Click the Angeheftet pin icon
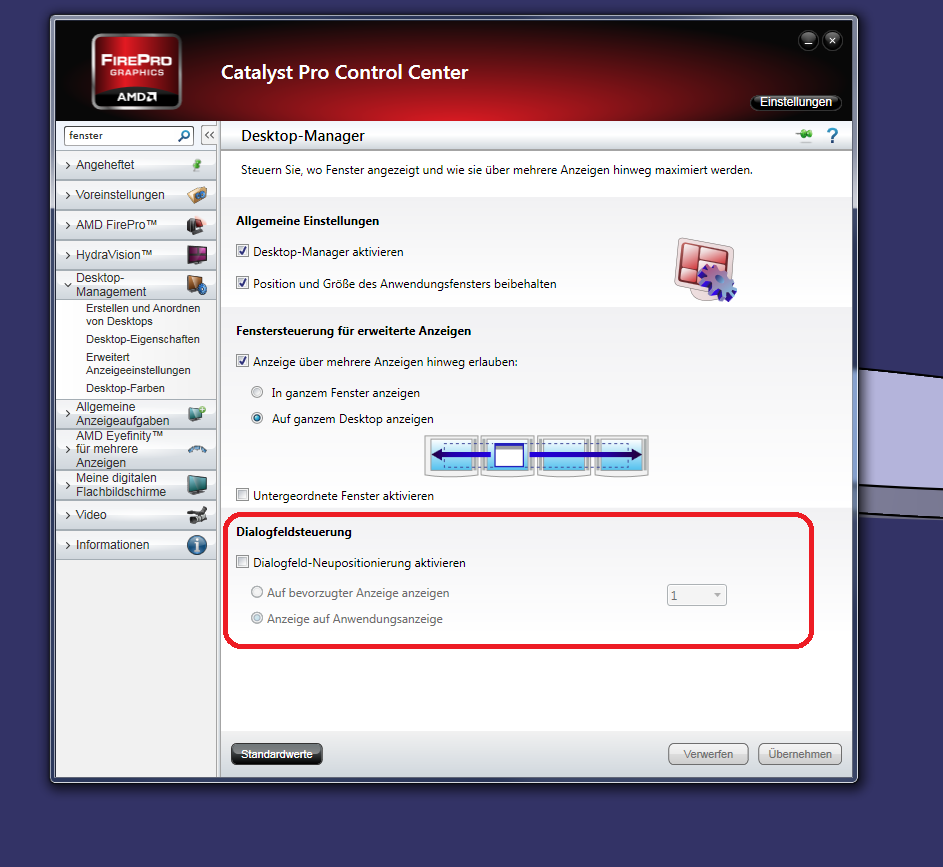This screenshot has height=867, width=943. point(197,165)
